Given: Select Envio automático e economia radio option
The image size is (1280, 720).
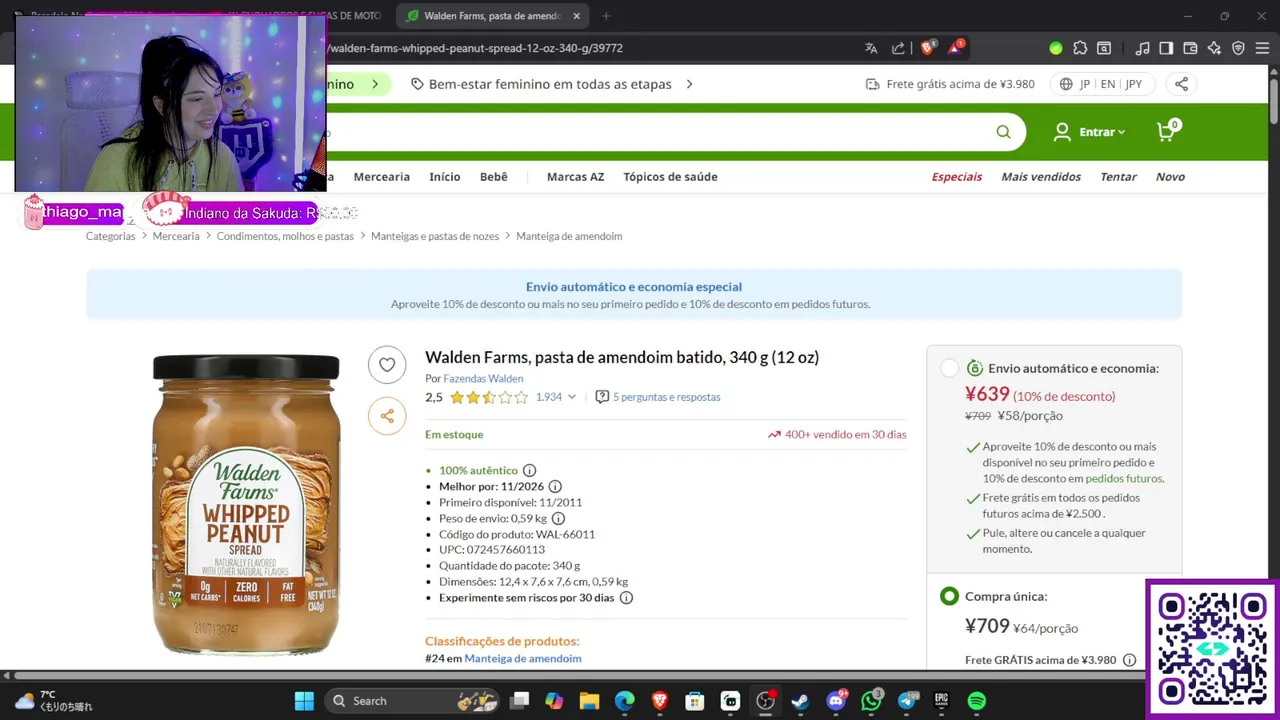Looking at the screenshot, I should point(949,368).
